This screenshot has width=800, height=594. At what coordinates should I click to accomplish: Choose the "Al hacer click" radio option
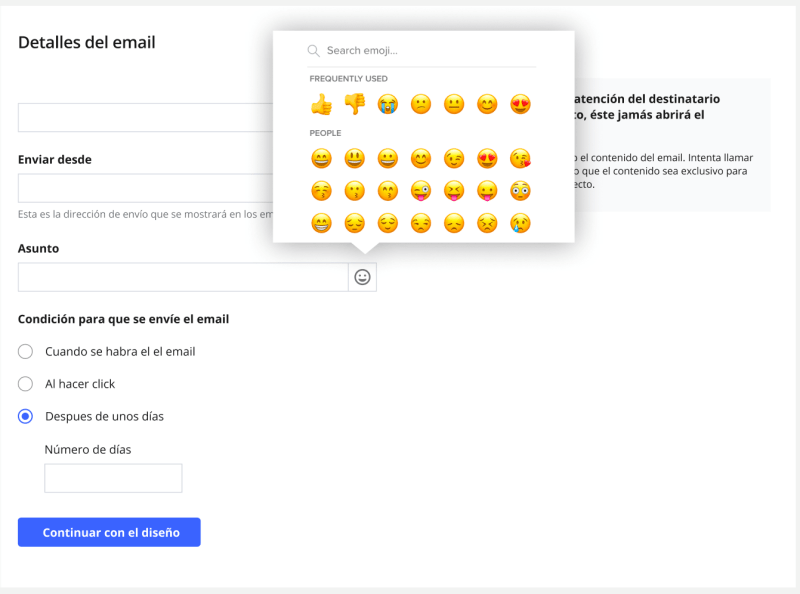26,384
